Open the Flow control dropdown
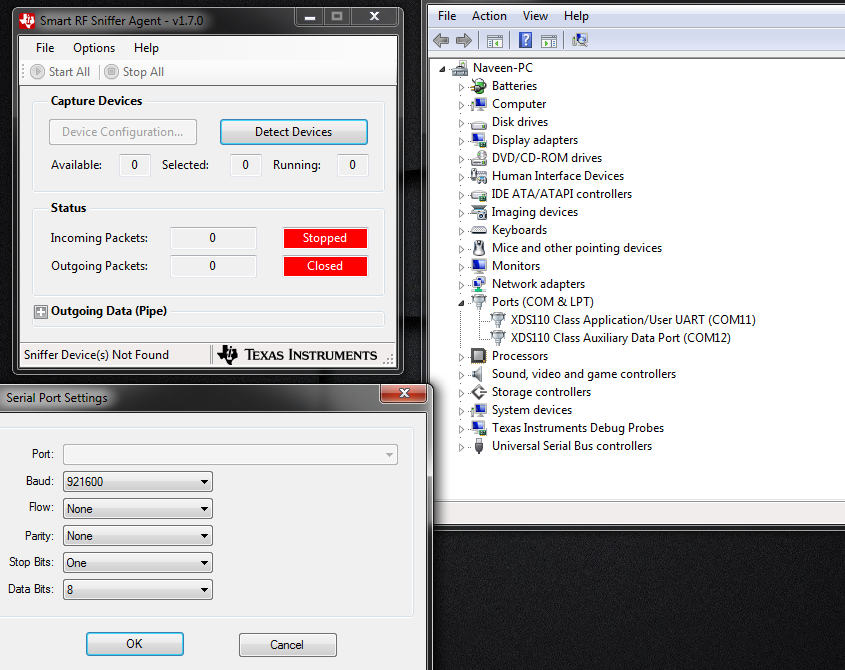This screenshot has height=670, width=845. pos(138,508)
